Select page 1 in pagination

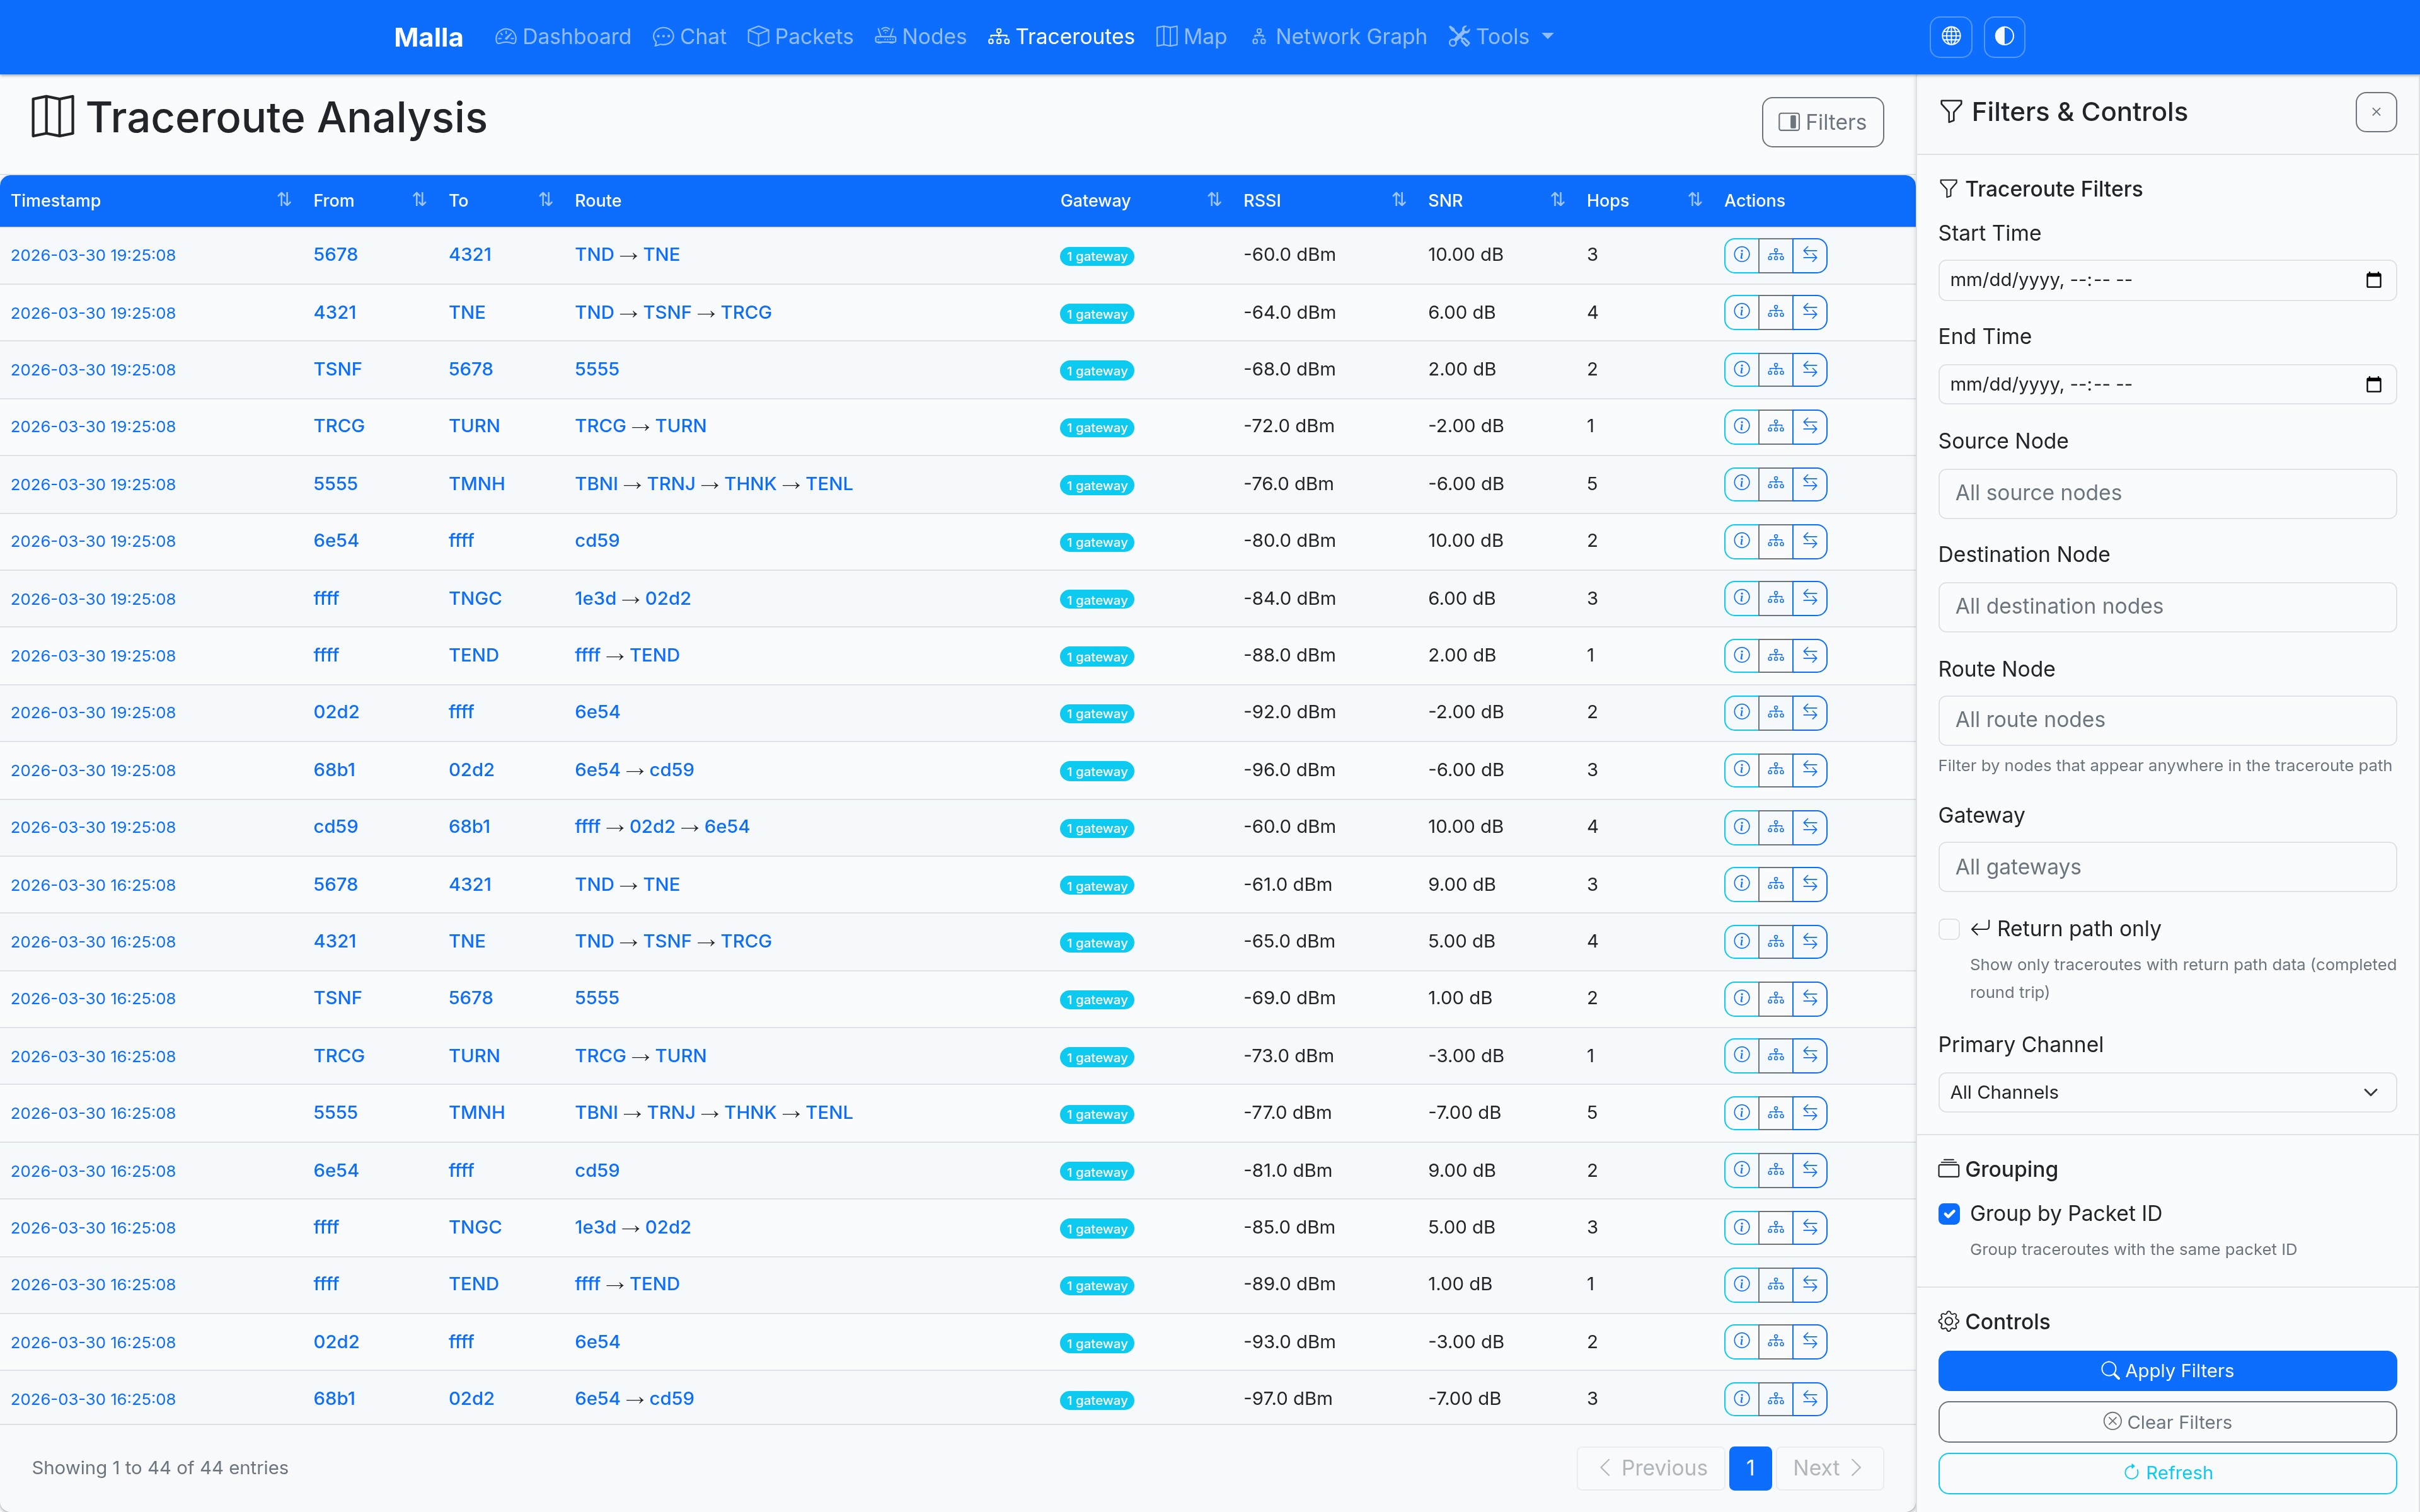pyautogui.click(x=1750, y=1468)
